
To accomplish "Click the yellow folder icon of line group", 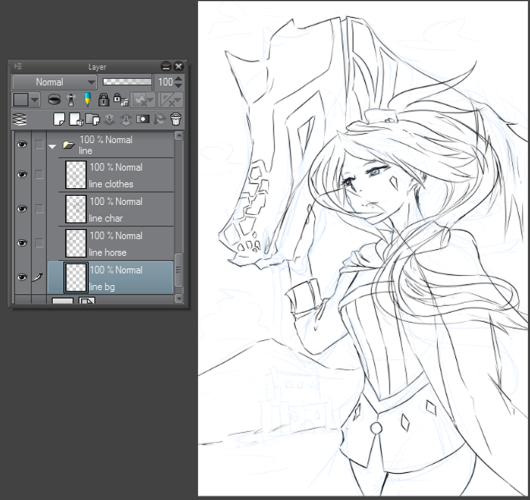I will click(x=69, y=145).
